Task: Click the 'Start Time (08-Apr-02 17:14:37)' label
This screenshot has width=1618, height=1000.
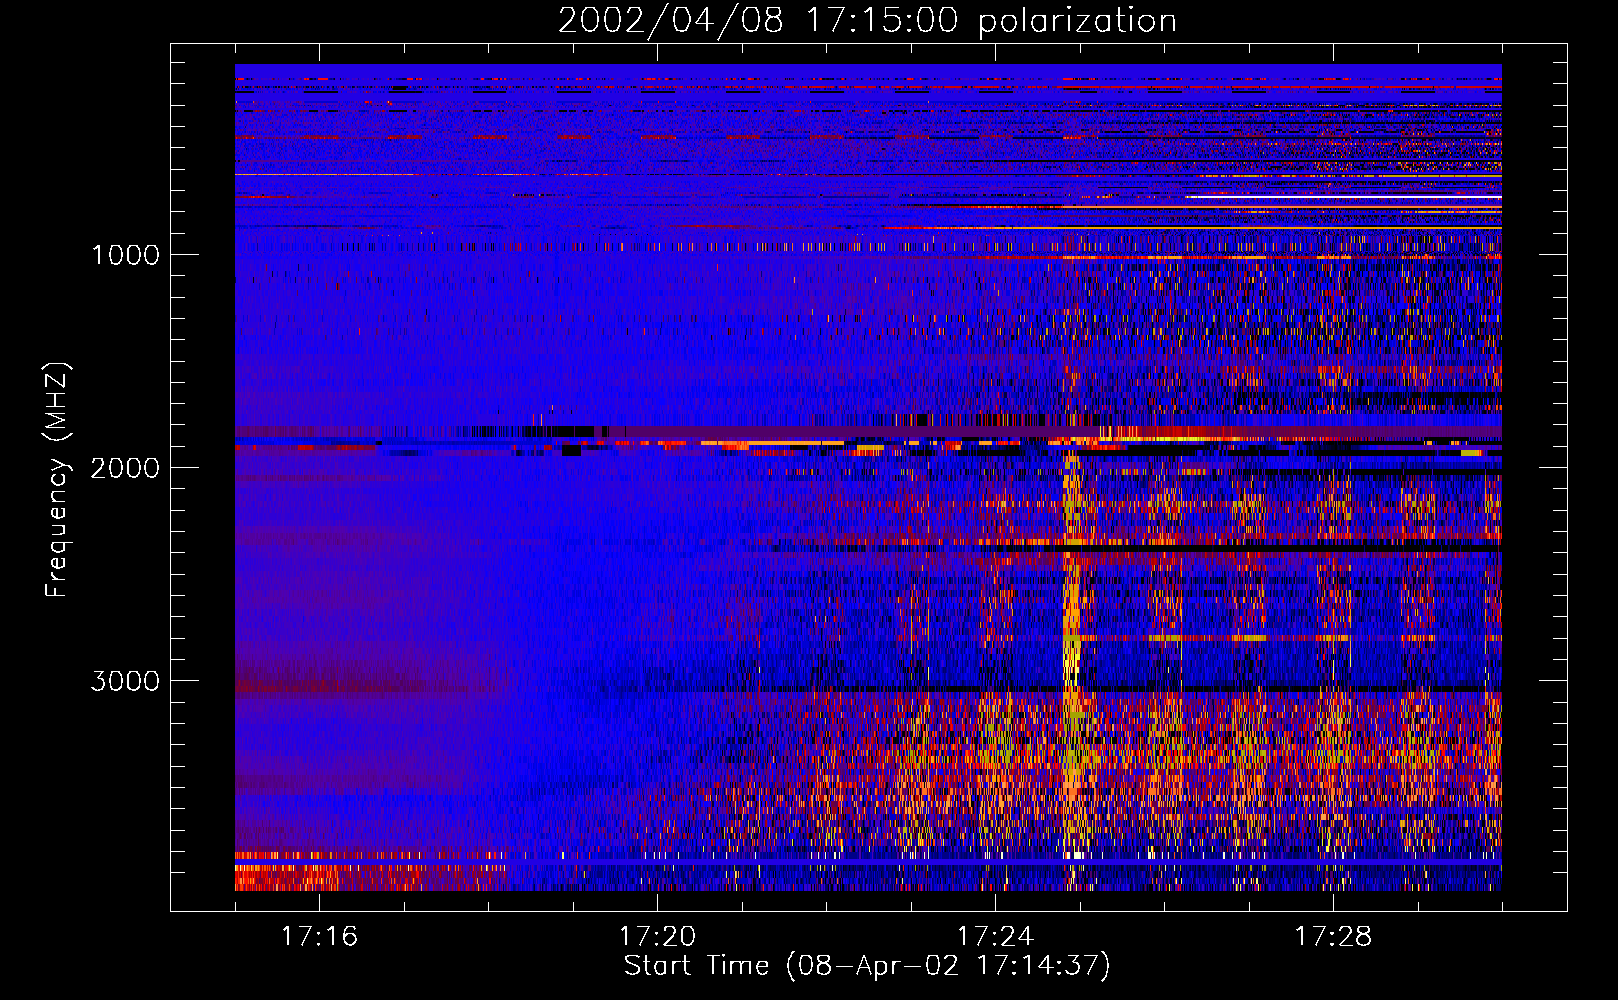Action: pyautogui.click(x=867, y=966)
